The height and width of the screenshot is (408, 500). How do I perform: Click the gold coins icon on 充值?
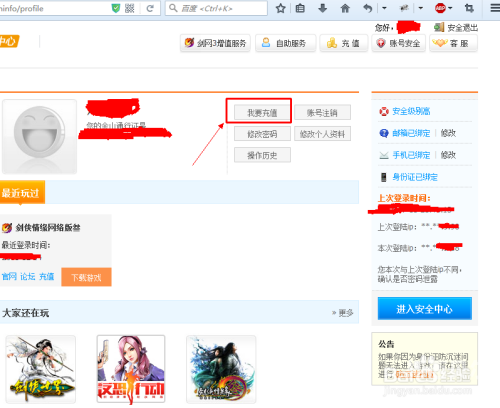(332, 43)
